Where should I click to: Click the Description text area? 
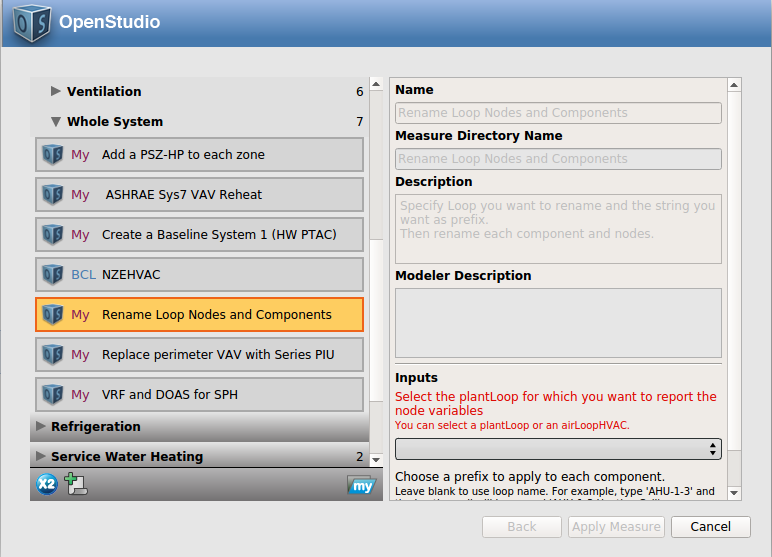tap(558, 229)
